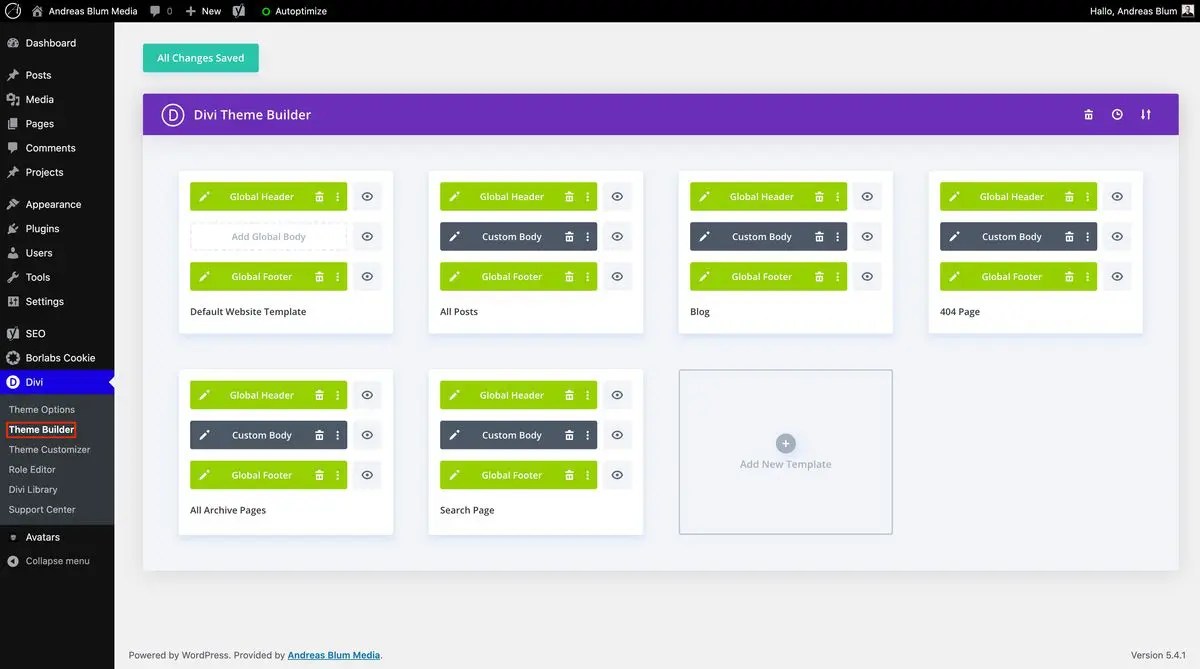Toggle Custom Body visibility in All Archive Pages

click(x=367, y=435)
